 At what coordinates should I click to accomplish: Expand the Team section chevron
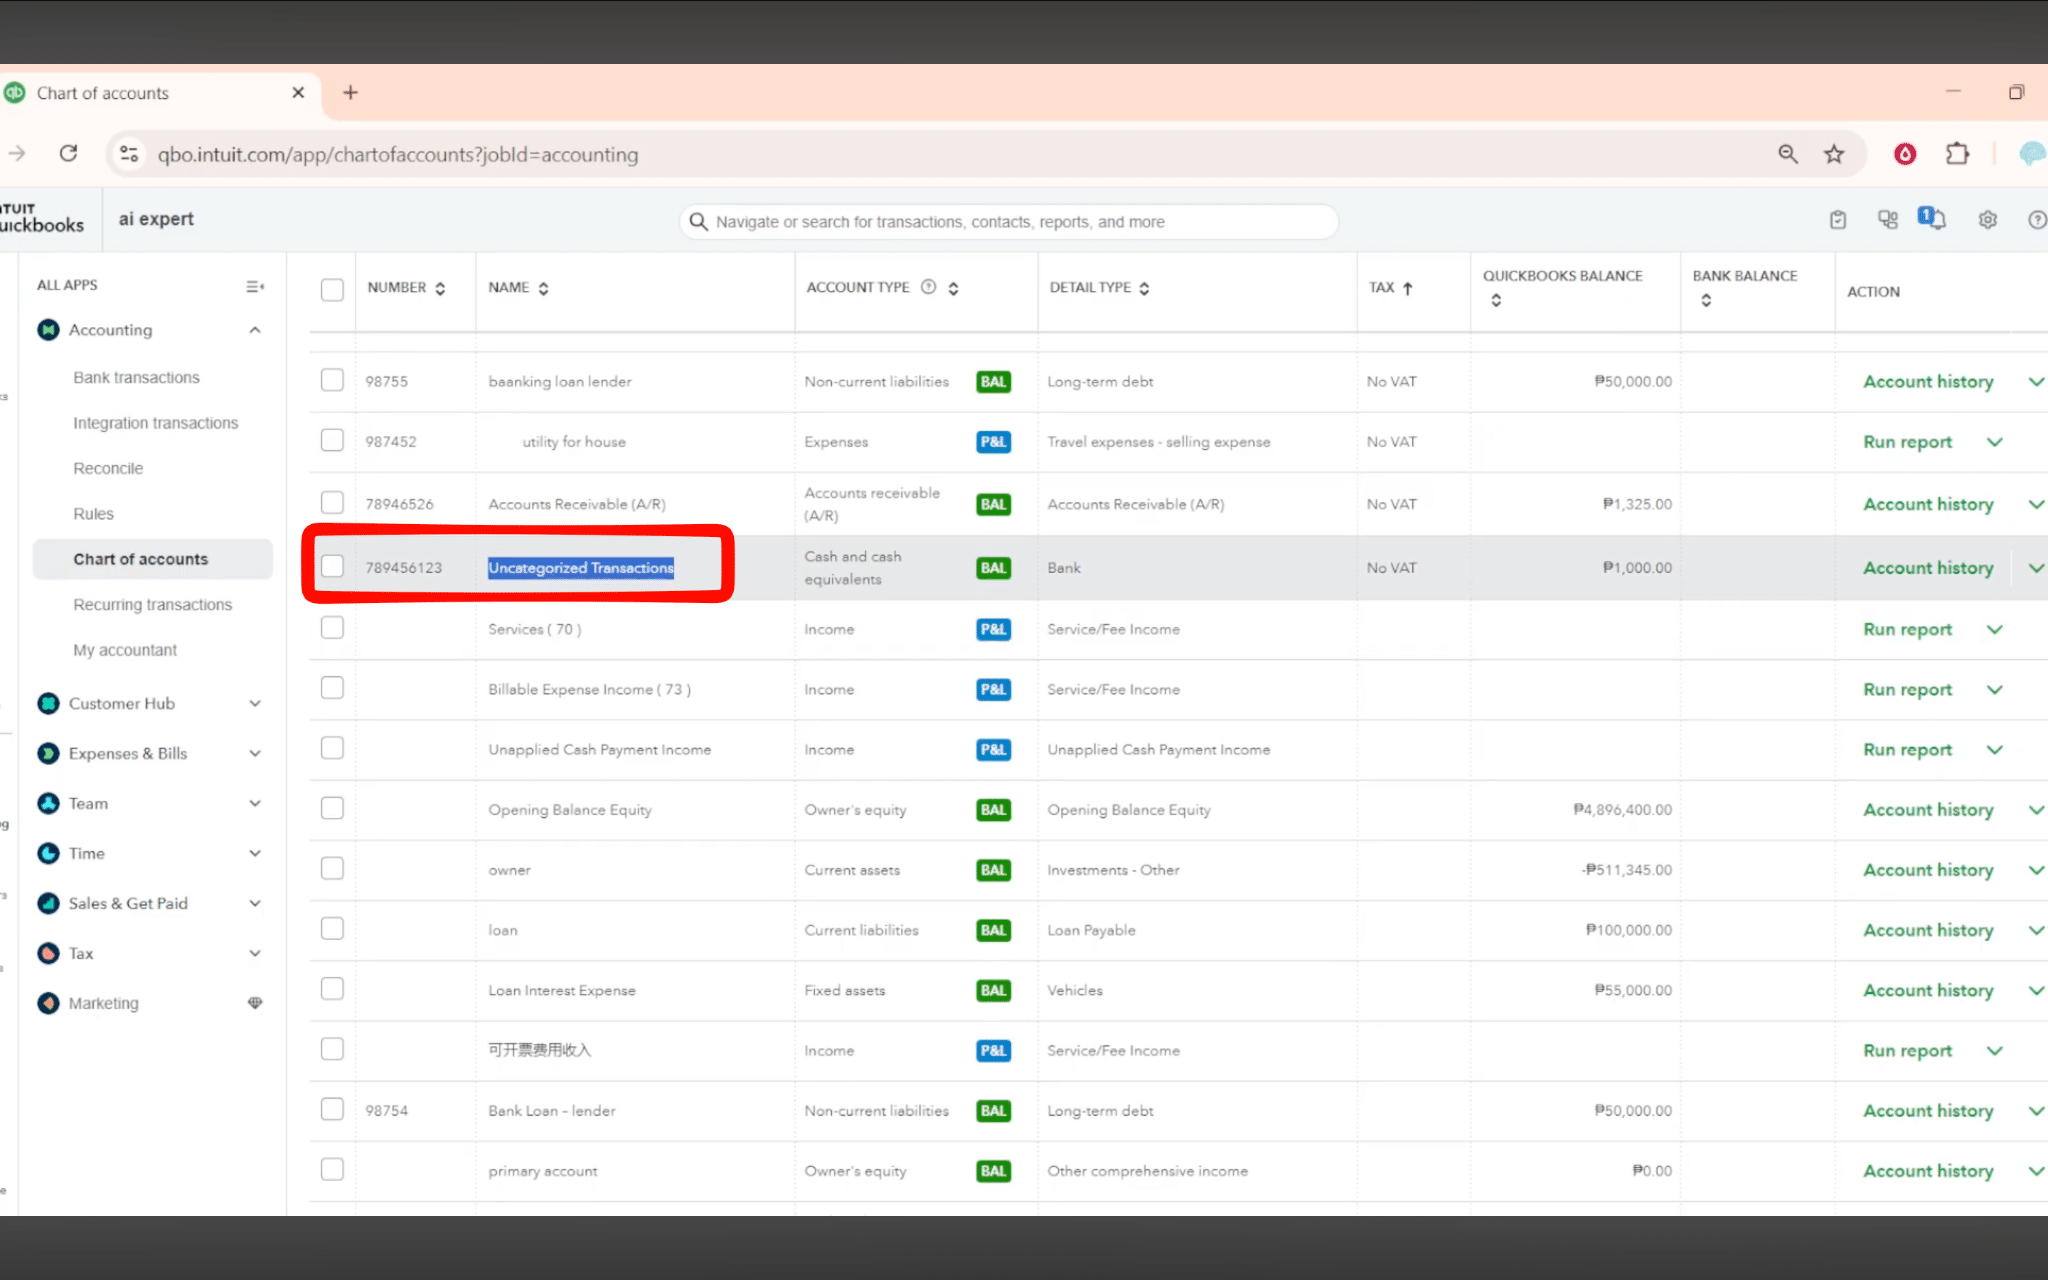pyautogui.click(x=255, y=803)
